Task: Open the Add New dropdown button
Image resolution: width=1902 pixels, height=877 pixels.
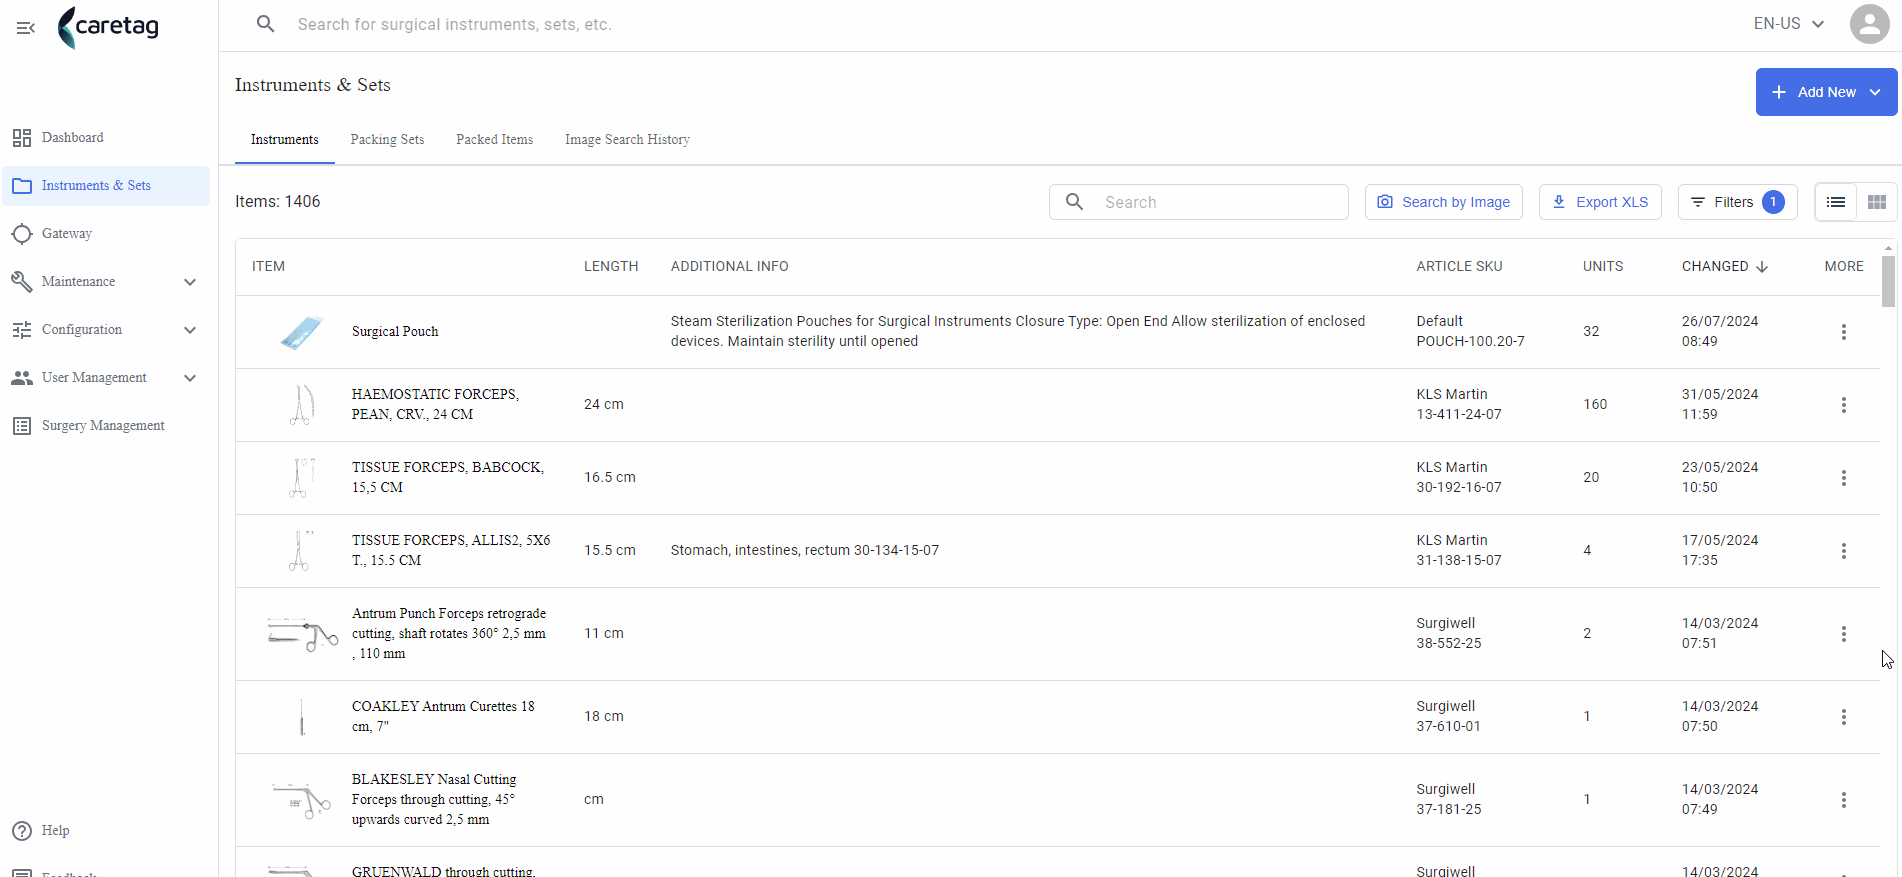Action: 1826,92
